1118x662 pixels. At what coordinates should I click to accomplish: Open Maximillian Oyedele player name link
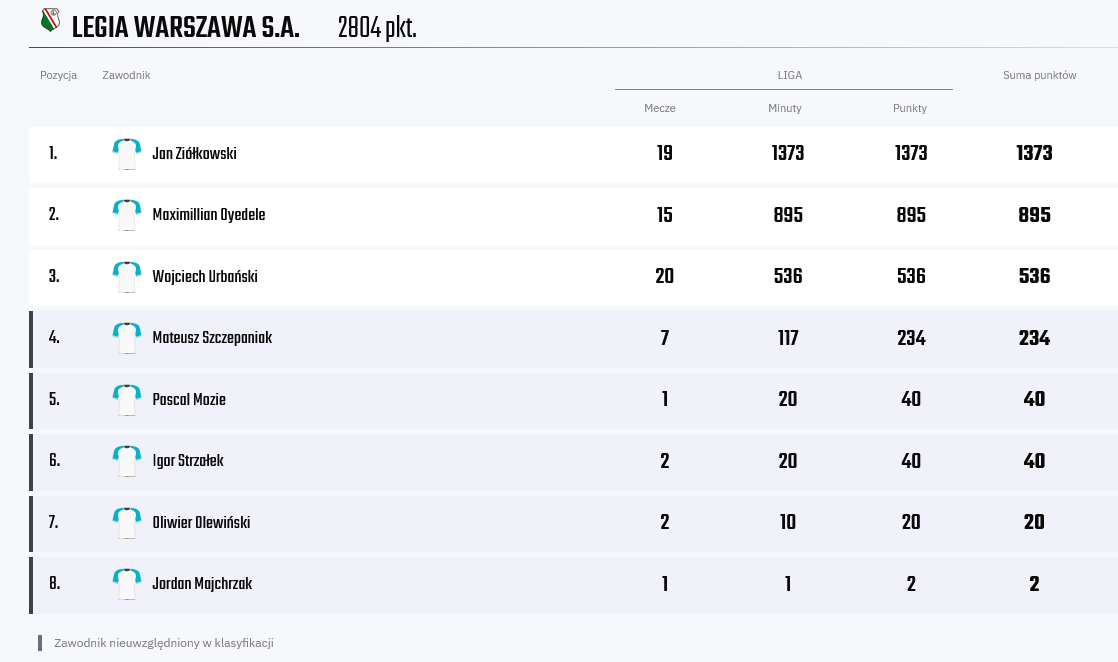pyautogui.click(x=209, y=215)
